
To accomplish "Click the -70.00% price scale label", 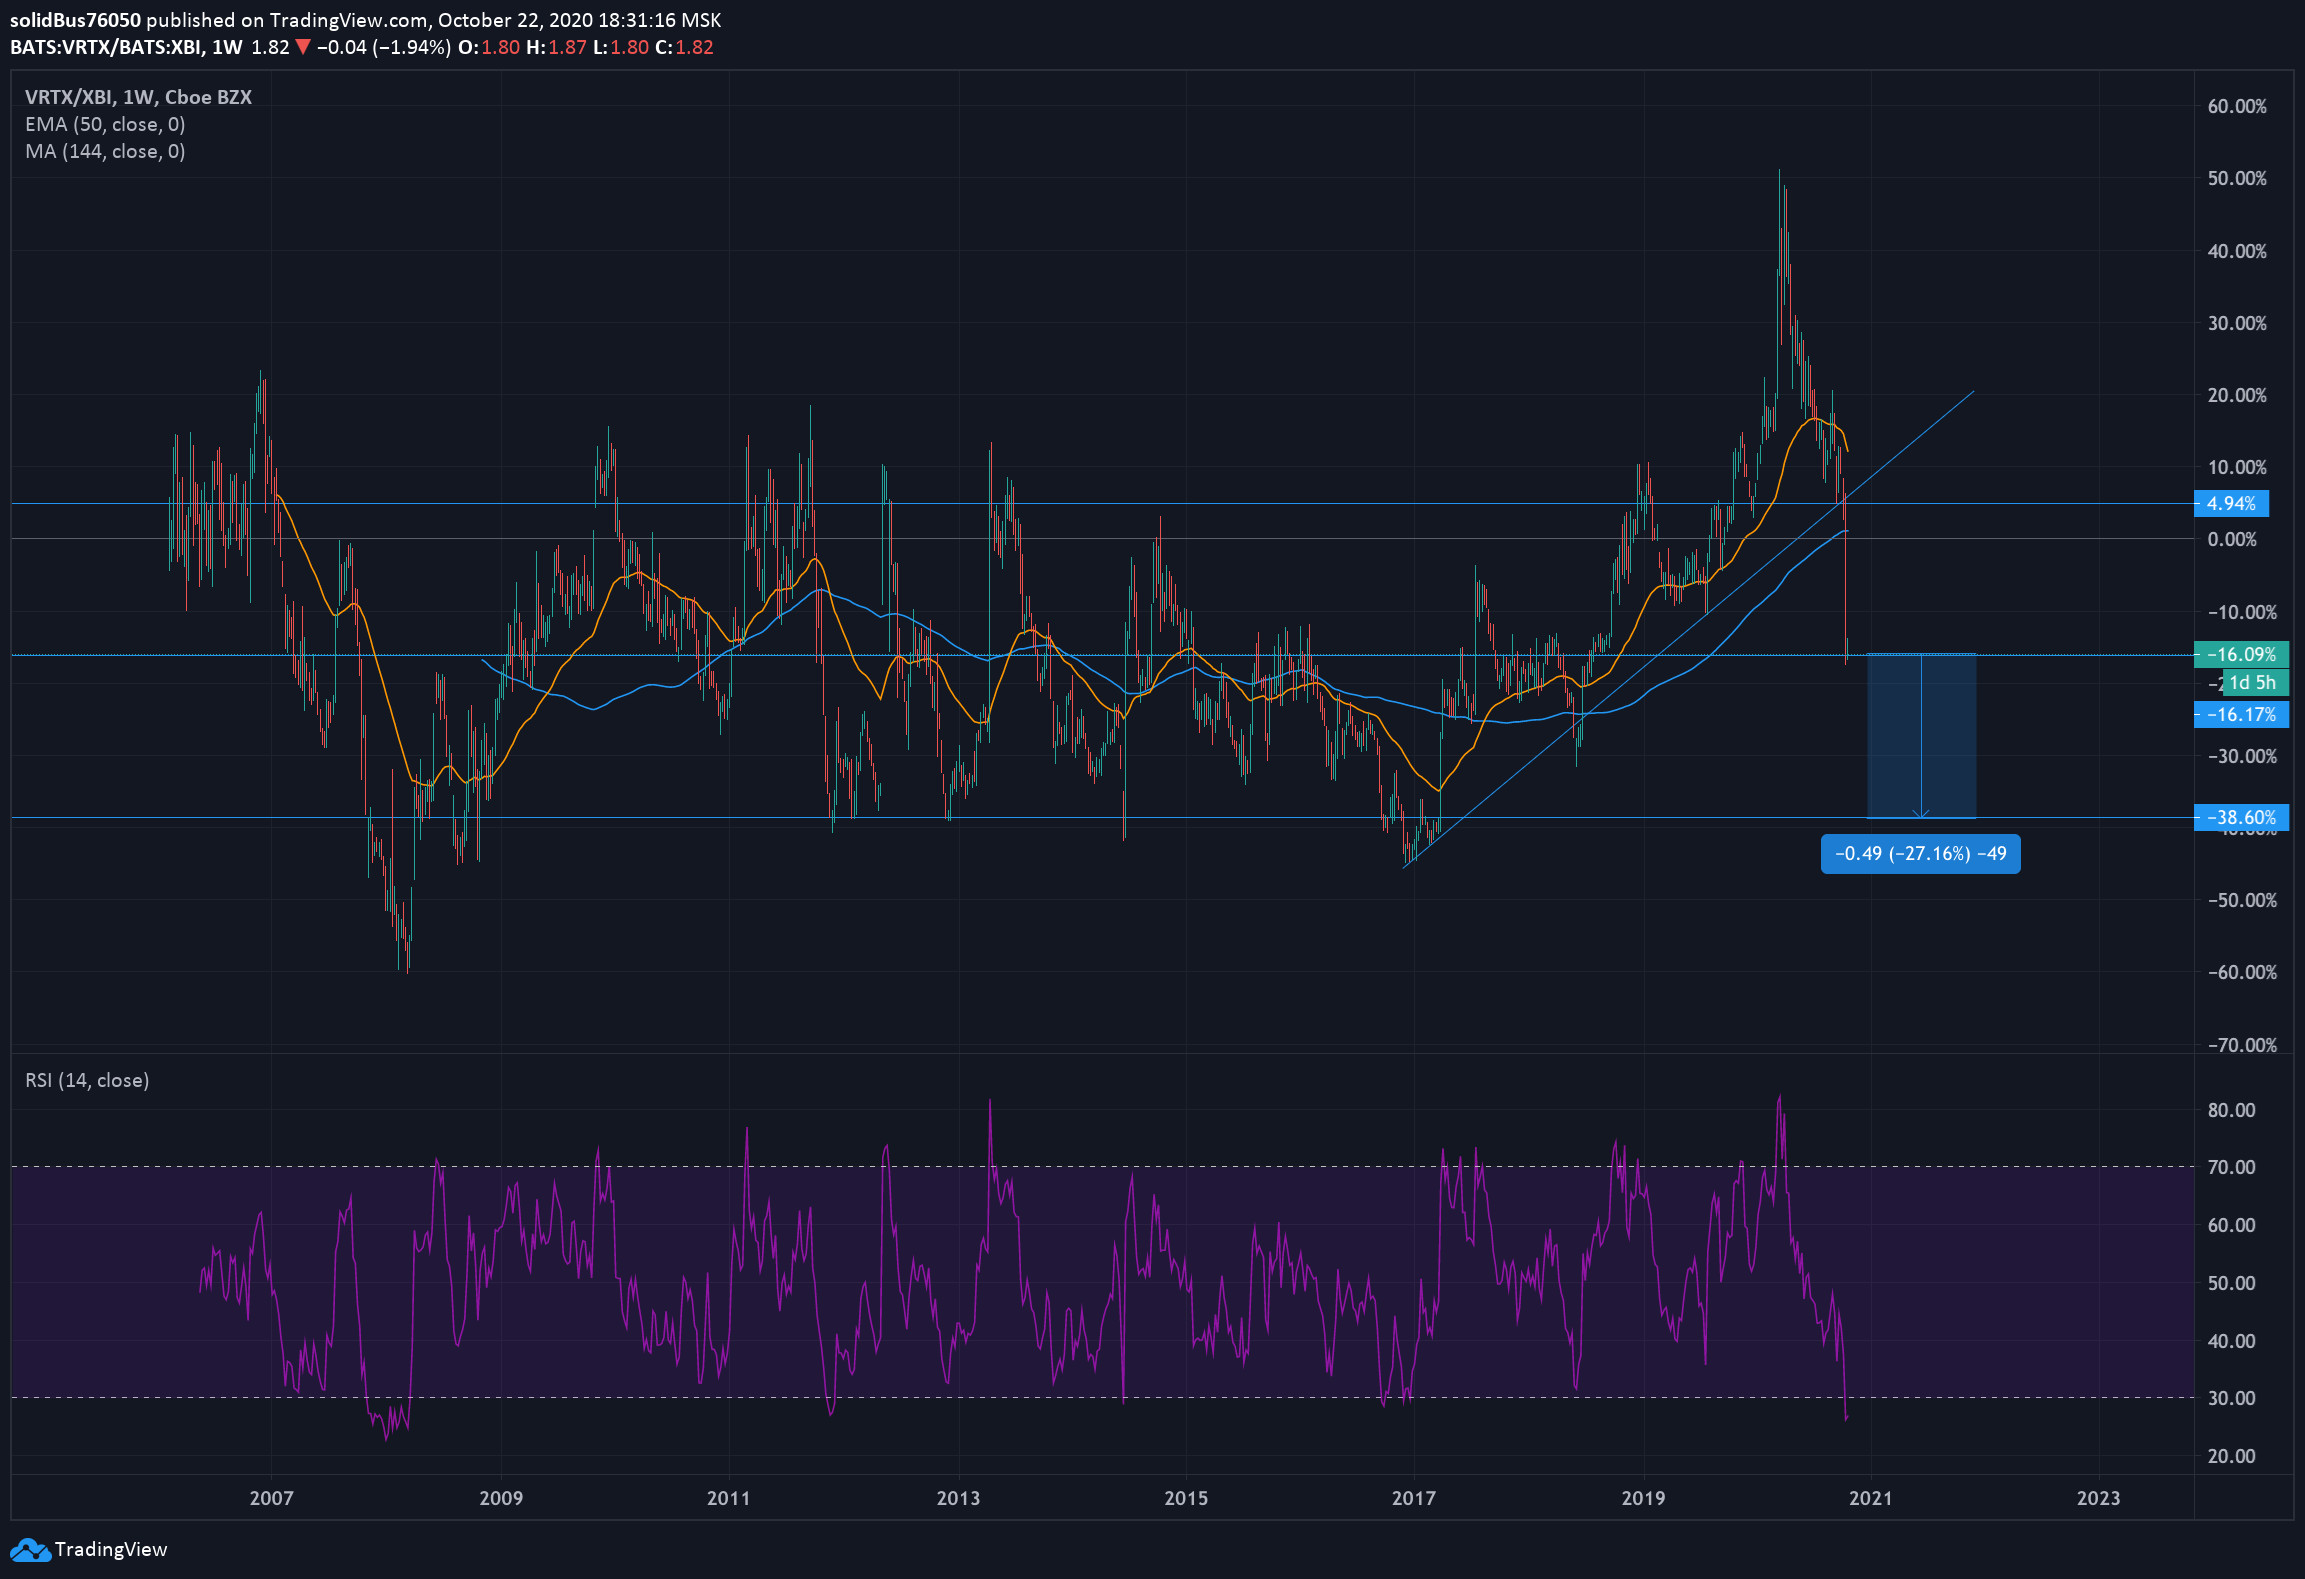I will tap(2242, 1045).
